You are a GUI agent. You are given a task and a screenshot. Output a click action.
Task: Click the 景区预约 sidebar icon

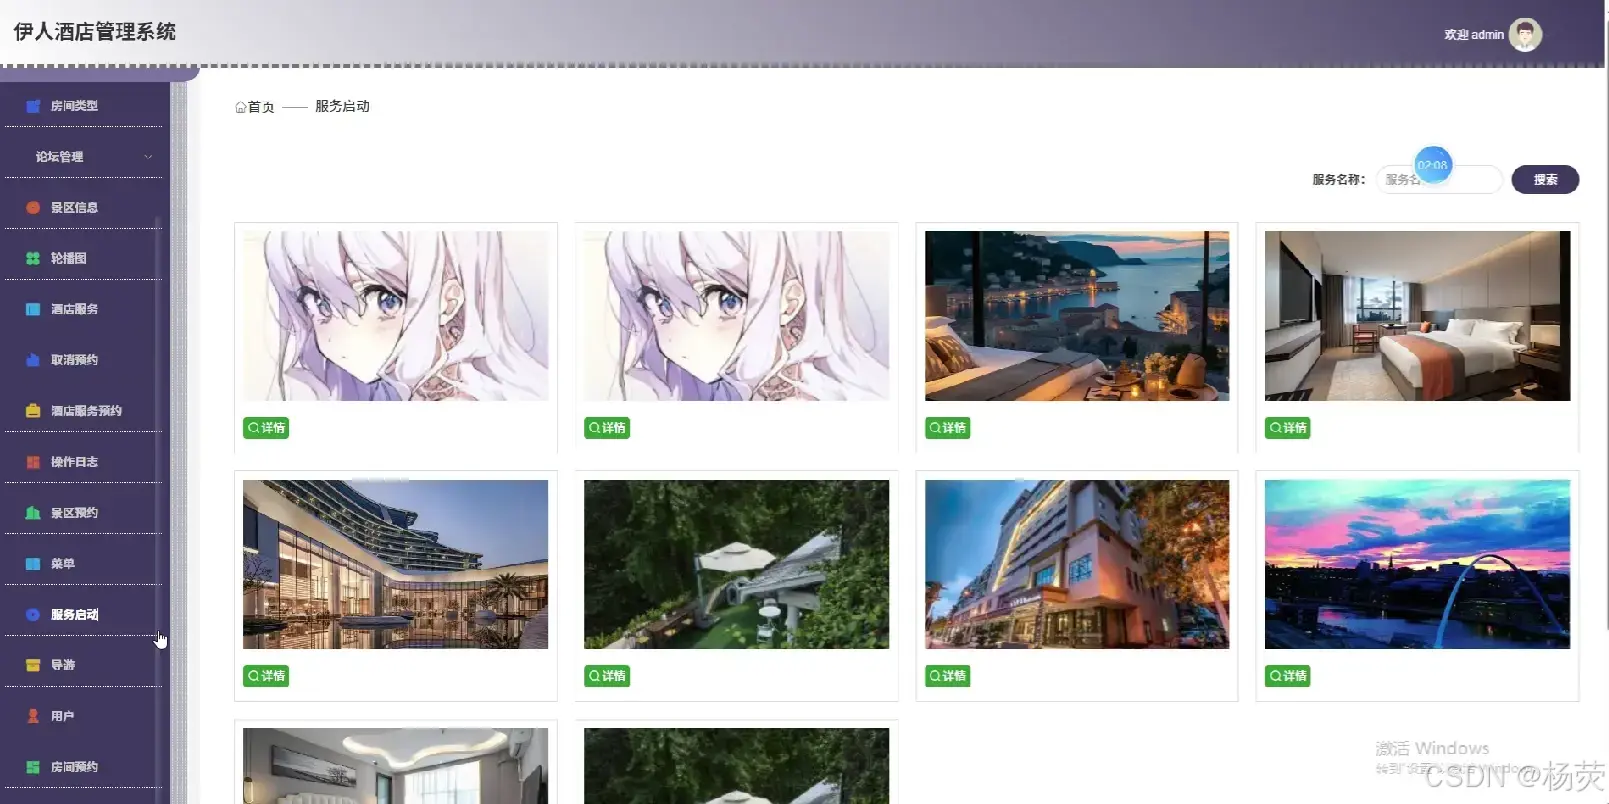33,513
